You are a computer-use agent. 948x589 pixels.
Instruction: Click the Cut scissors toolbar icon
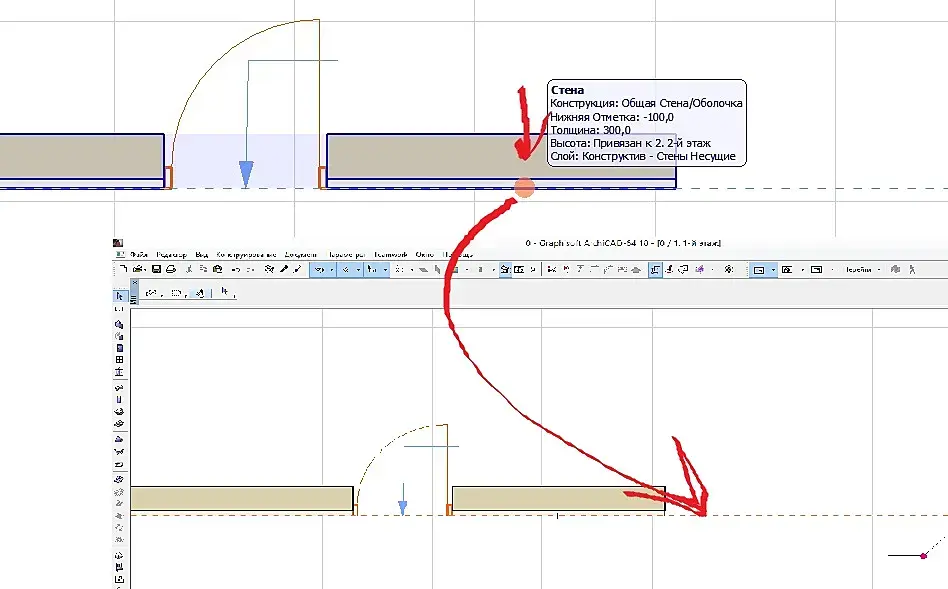189,269
